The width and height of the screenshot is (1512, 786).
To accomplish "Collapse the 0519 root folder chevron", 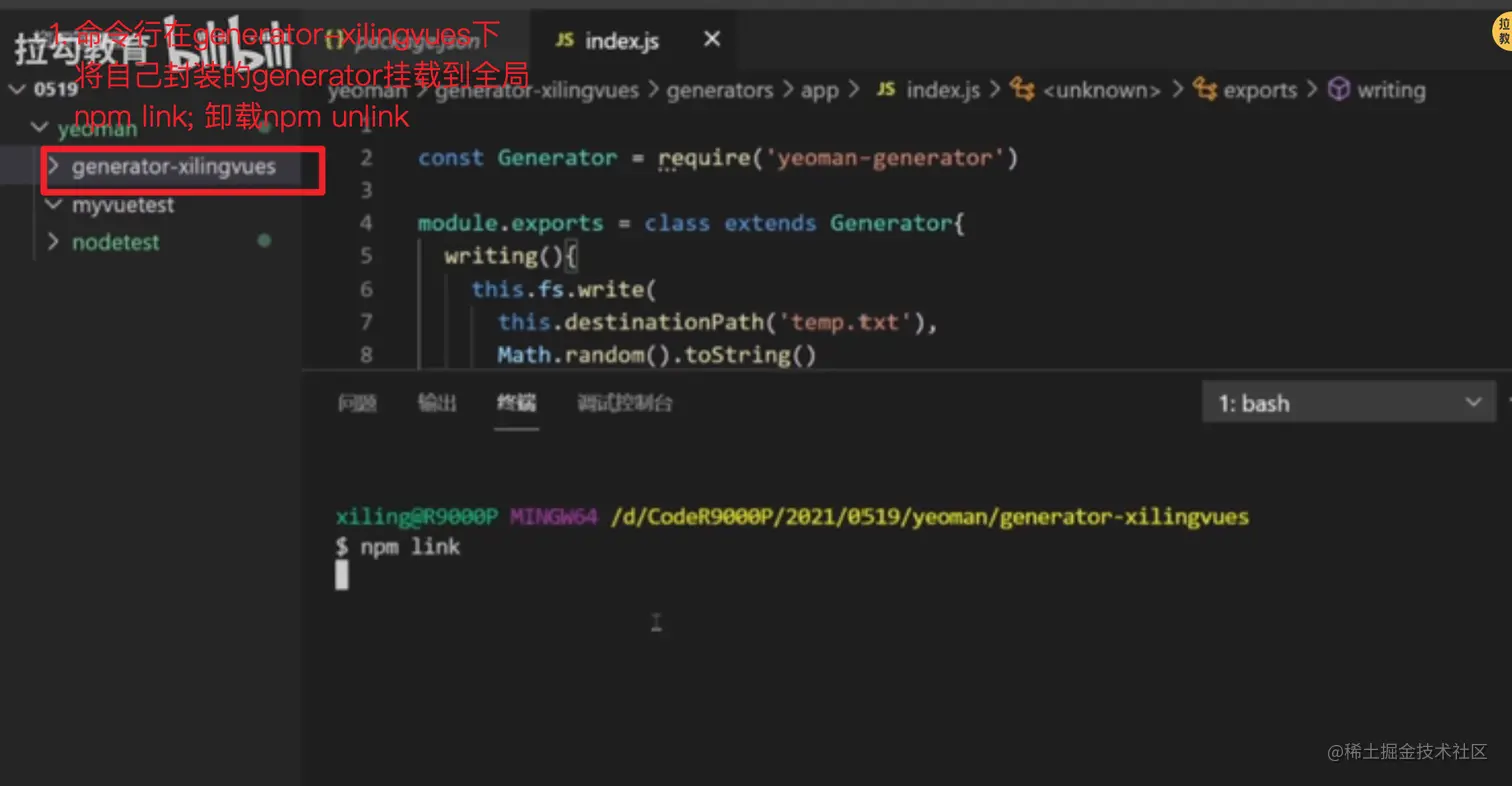I will (17, 88).
